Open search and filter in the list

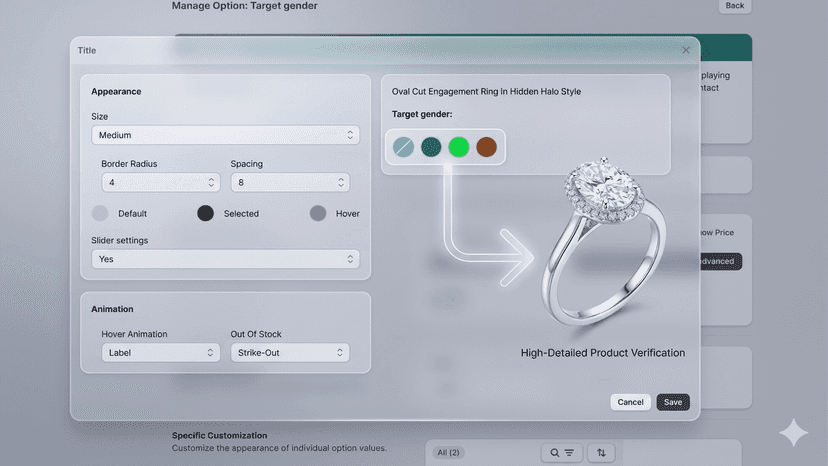click(562, 453)
